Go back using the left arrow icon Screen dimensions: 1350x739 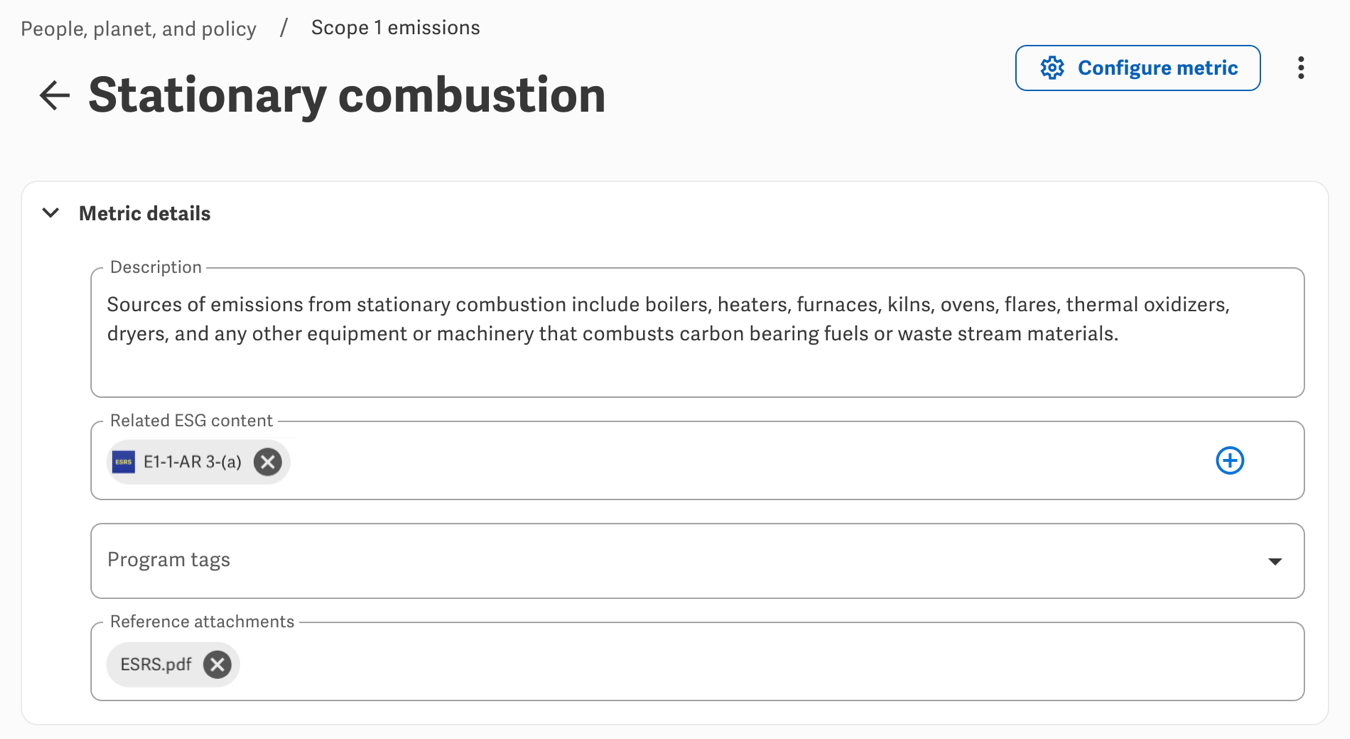(54, 95)
